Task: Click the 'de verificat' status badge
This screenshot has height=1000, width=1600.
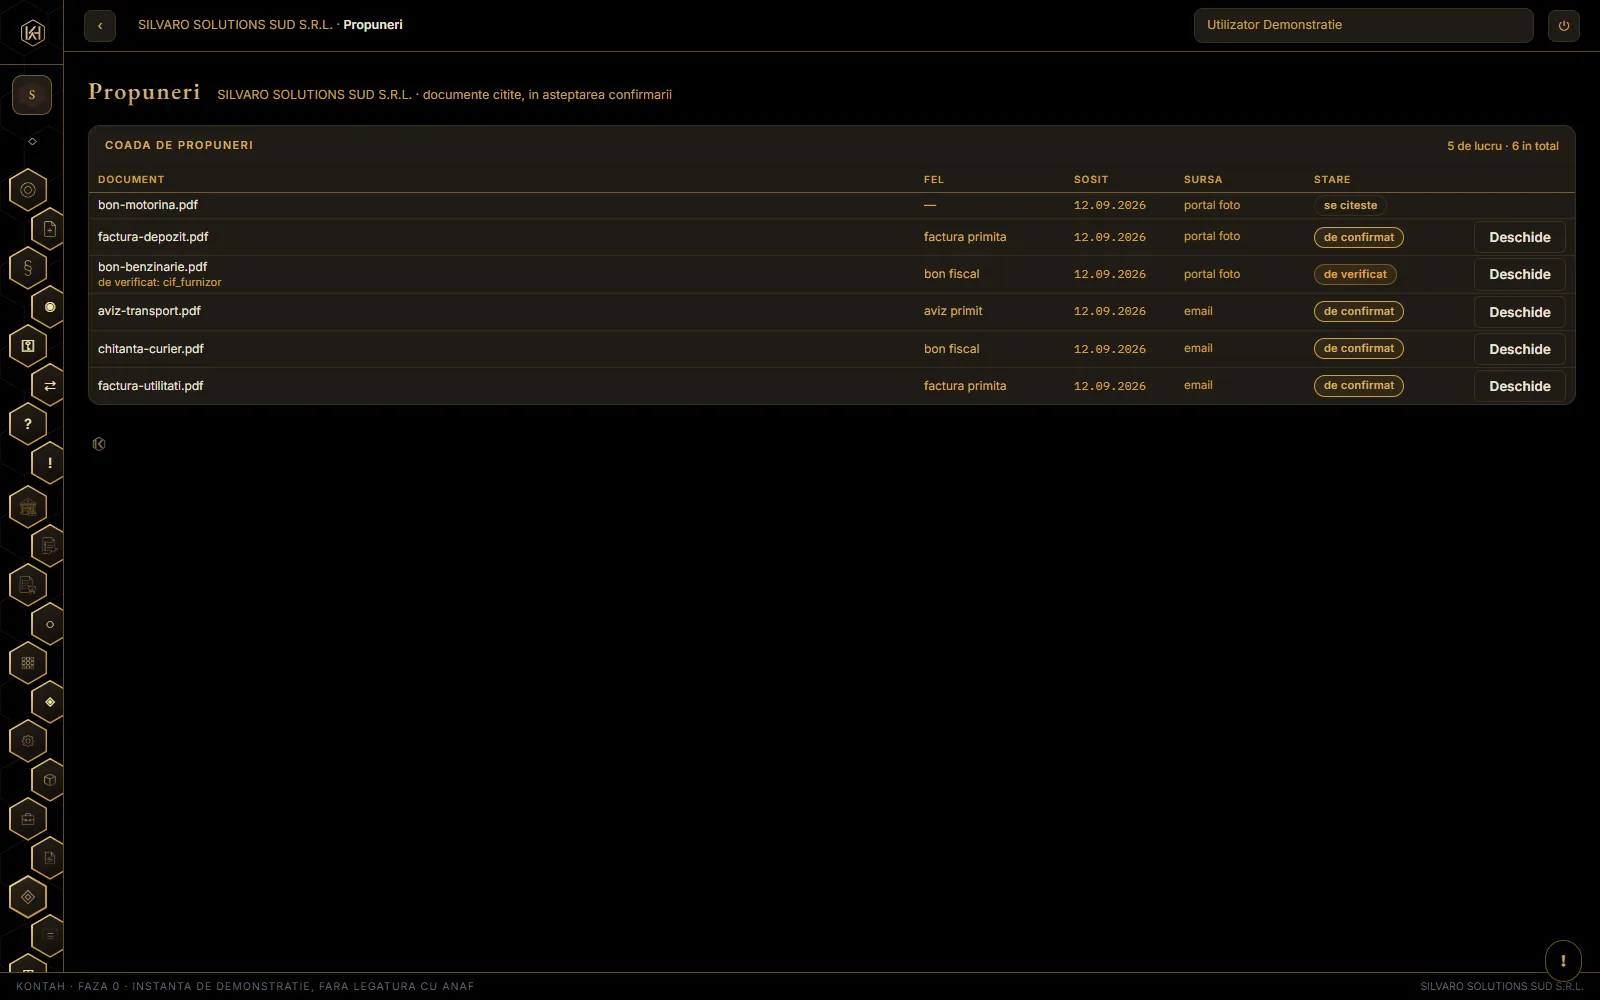Action: tap(1355, 274)
